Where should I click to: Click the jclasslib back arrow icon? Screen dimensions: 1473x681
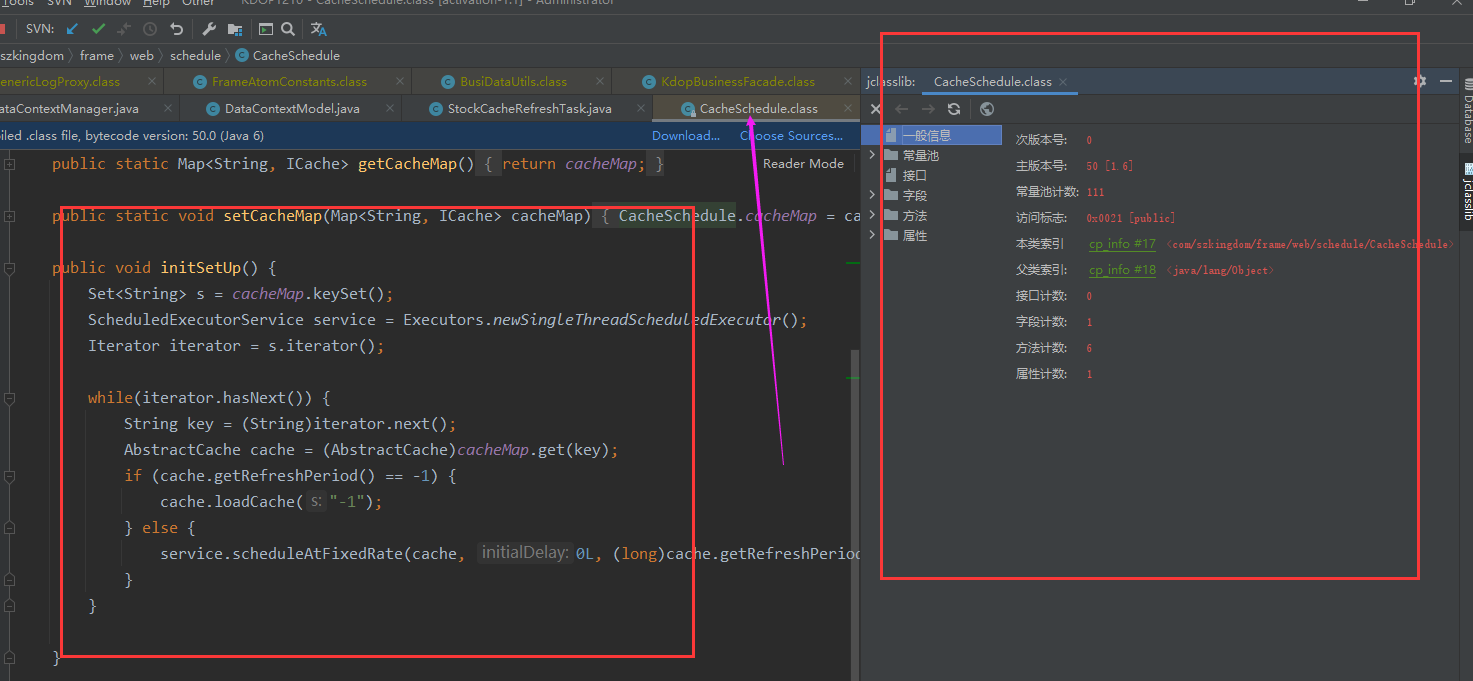pyautogui.click(x=902, y=109)
